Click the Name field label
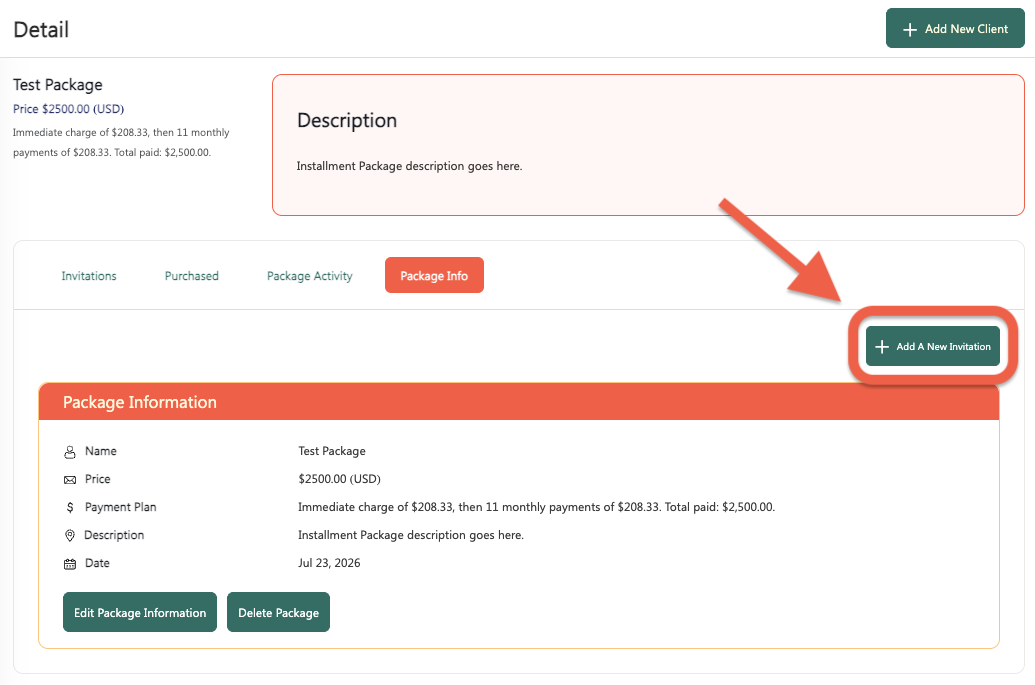The height and width of the screenshot is (685, 1035). [101, 451]
